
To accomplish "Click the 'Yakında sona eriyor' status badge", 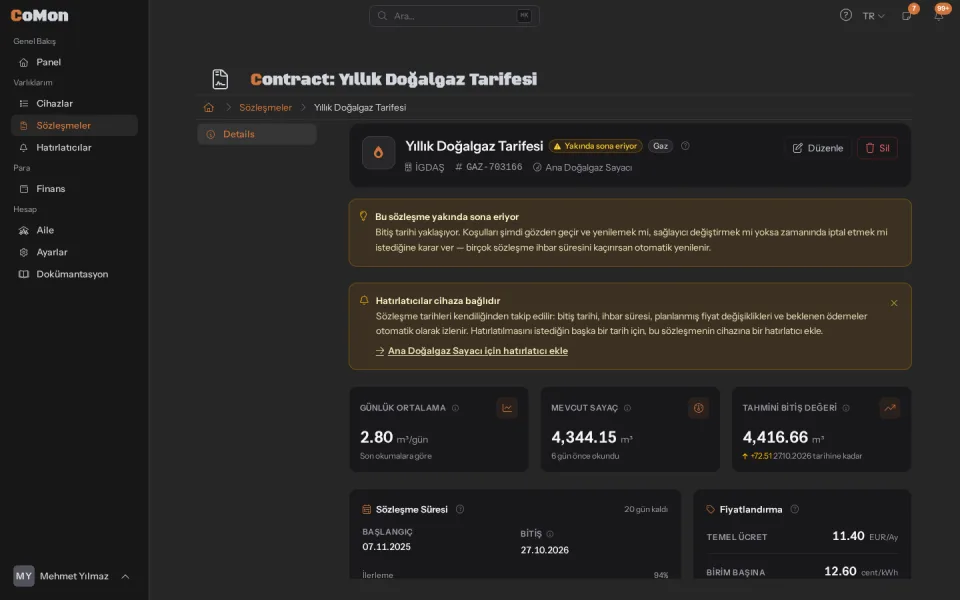I will pos(595,146).
